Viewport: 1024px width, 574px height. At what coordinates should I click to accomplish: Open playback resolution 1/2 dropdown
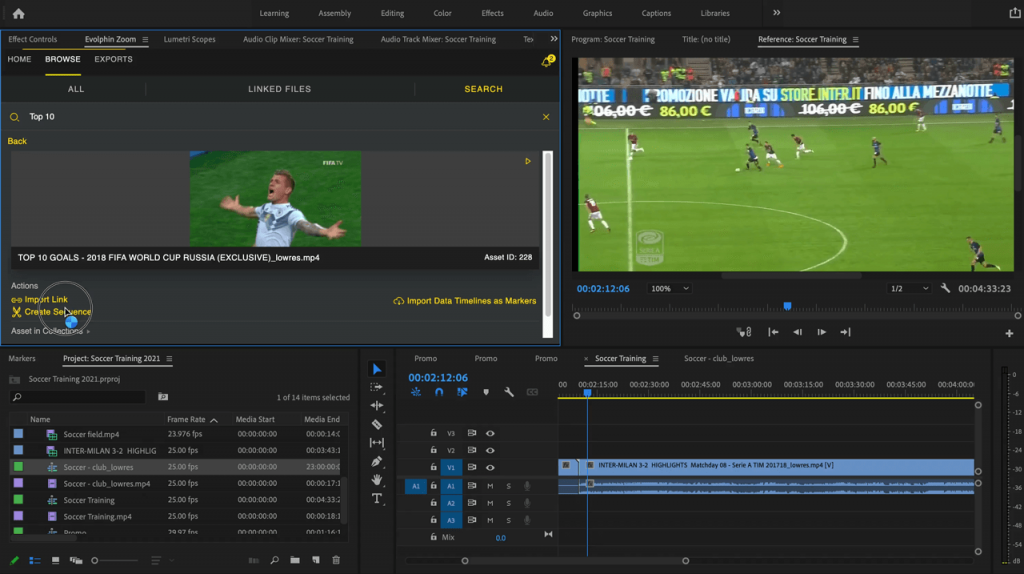point(909,289)
